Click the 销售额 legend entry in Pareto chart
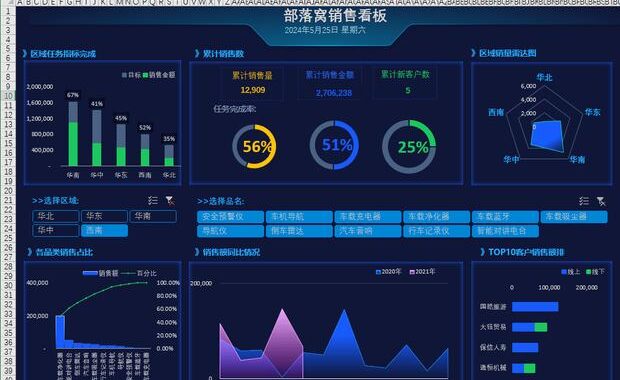The image size is (620, 380). [x=100, y=273]
